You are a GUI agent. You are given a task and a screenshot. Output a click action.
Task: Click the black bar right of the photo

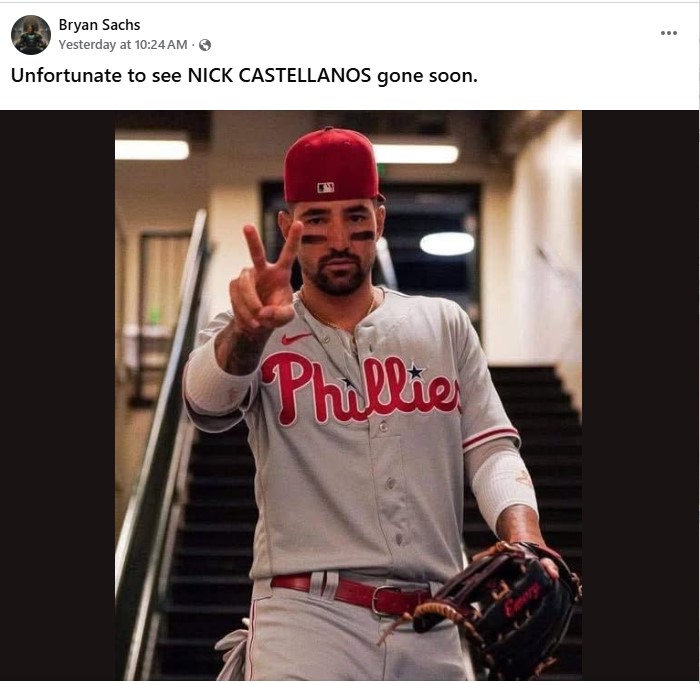click(640, 395)
